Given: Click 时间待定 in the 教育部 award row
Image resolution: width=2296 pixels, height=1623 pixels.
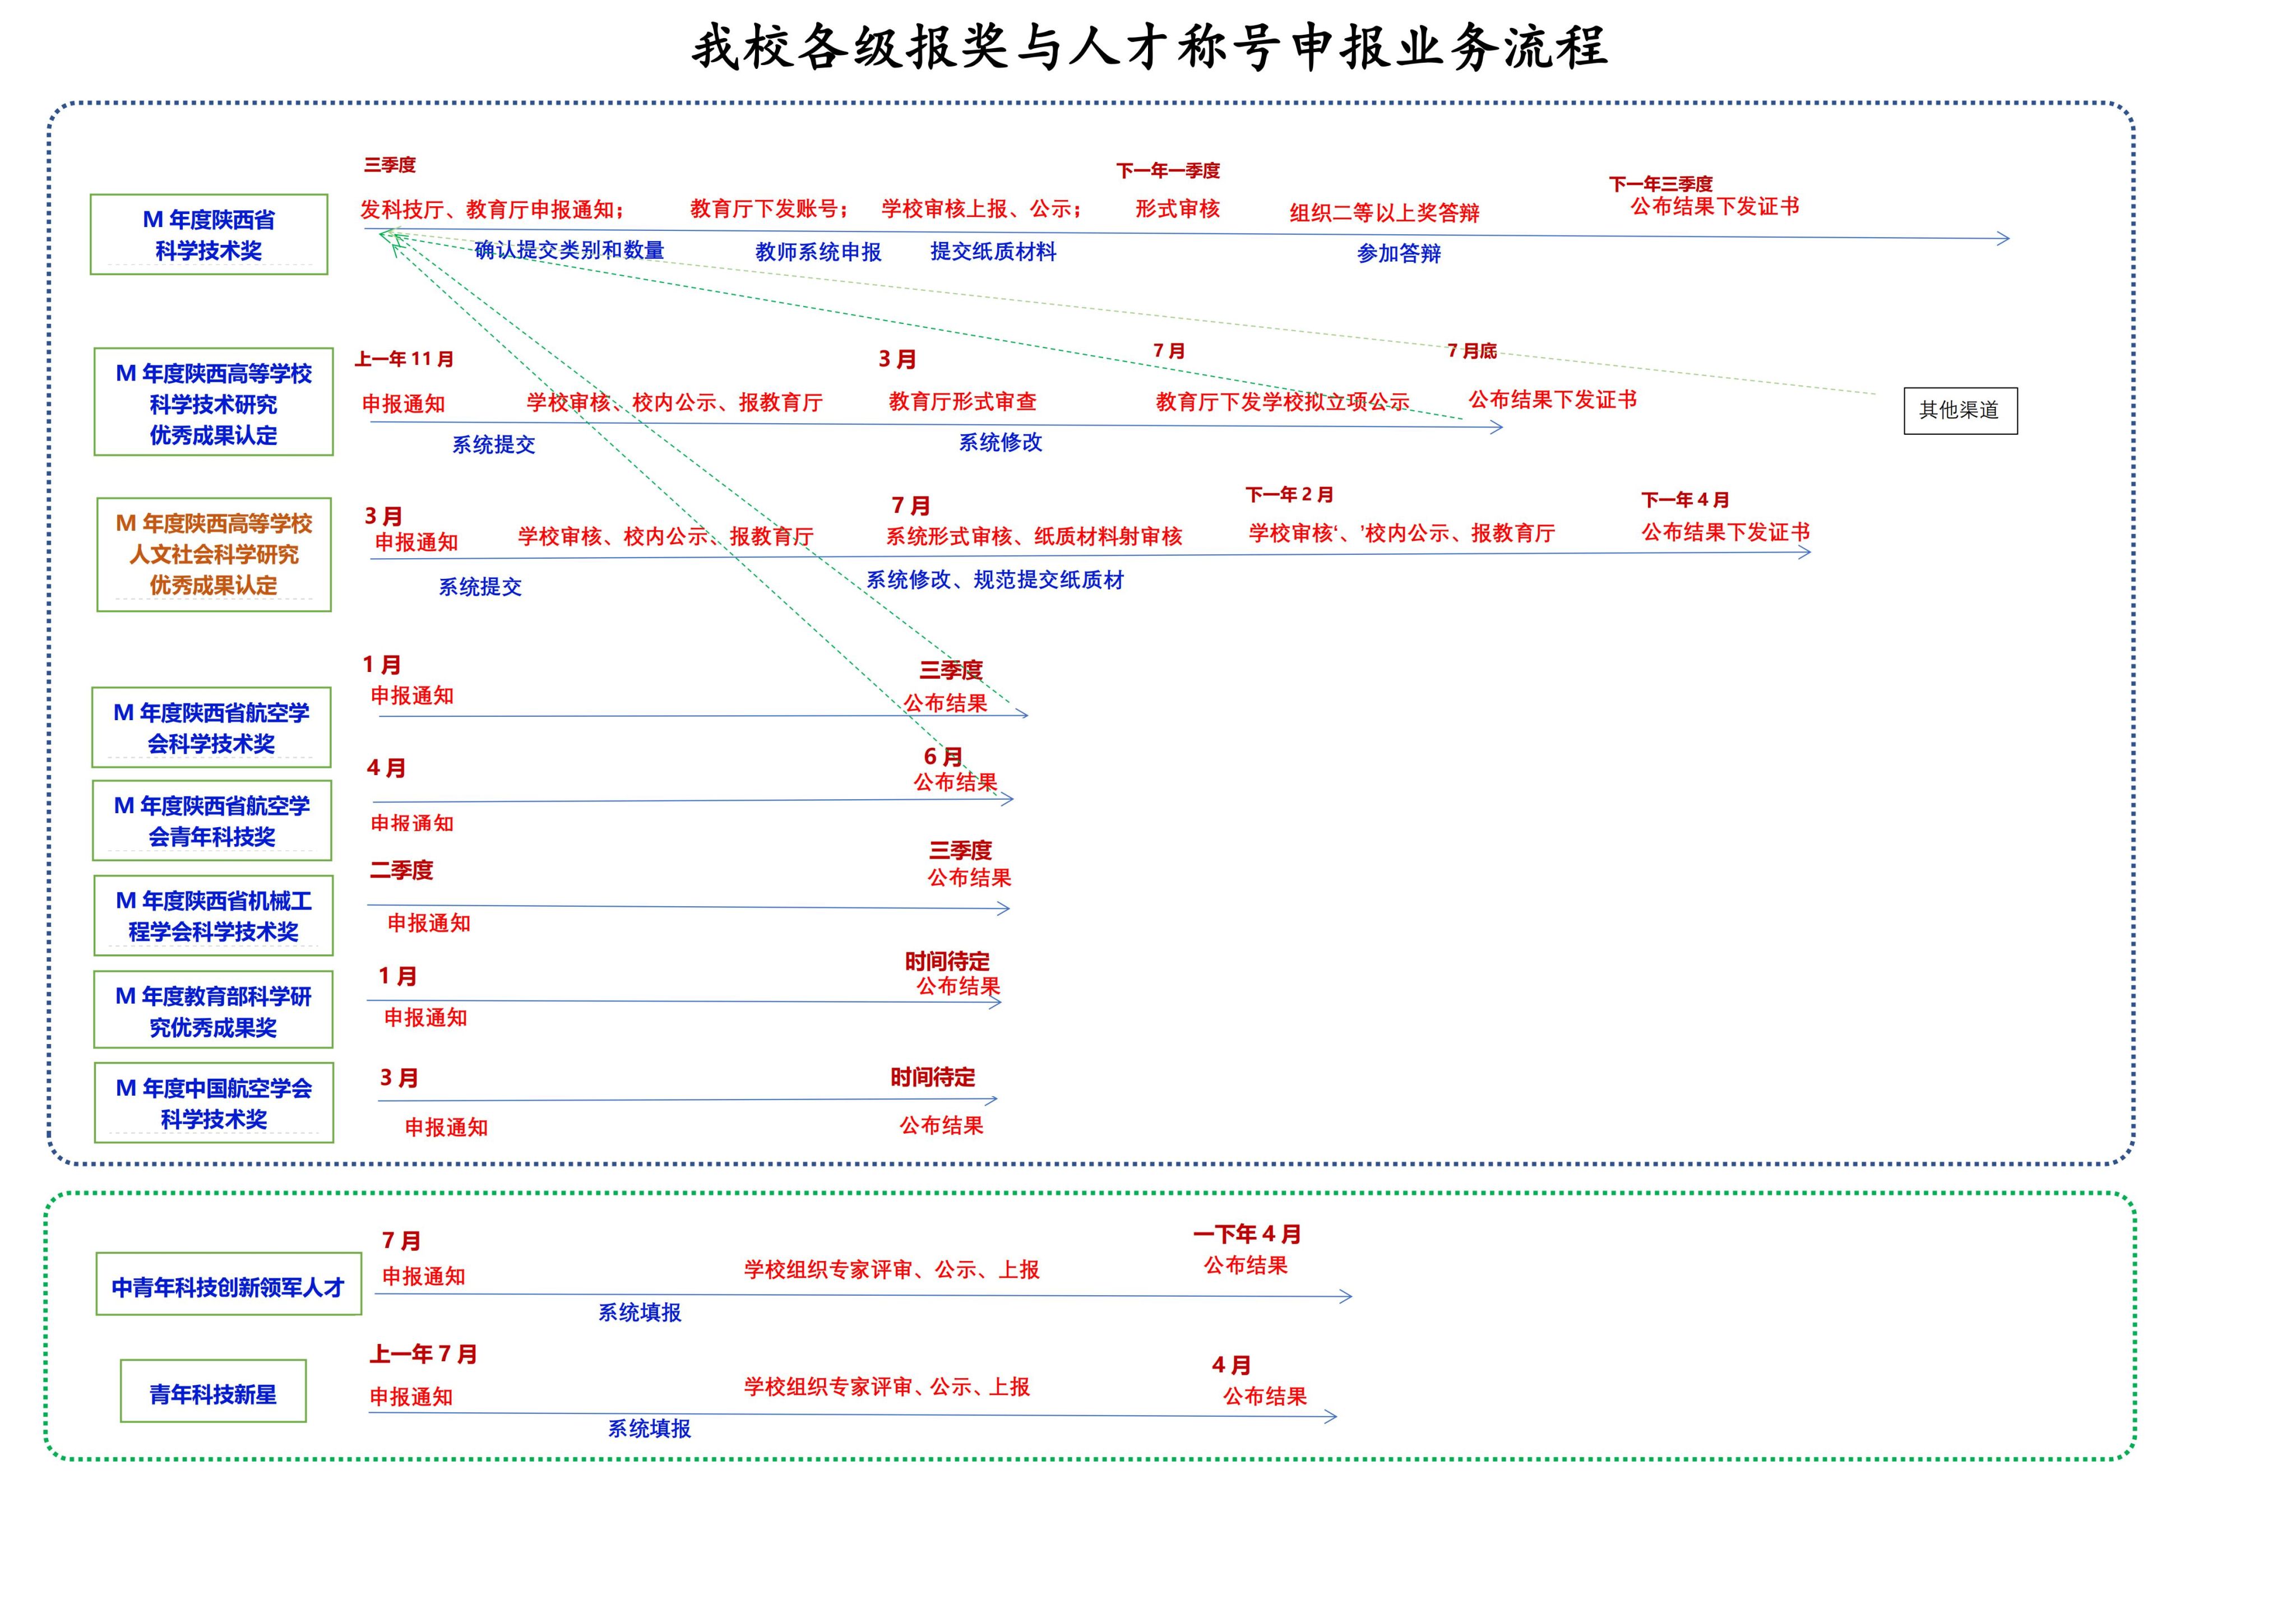Looking at the screenshot, I should point(947,962).
